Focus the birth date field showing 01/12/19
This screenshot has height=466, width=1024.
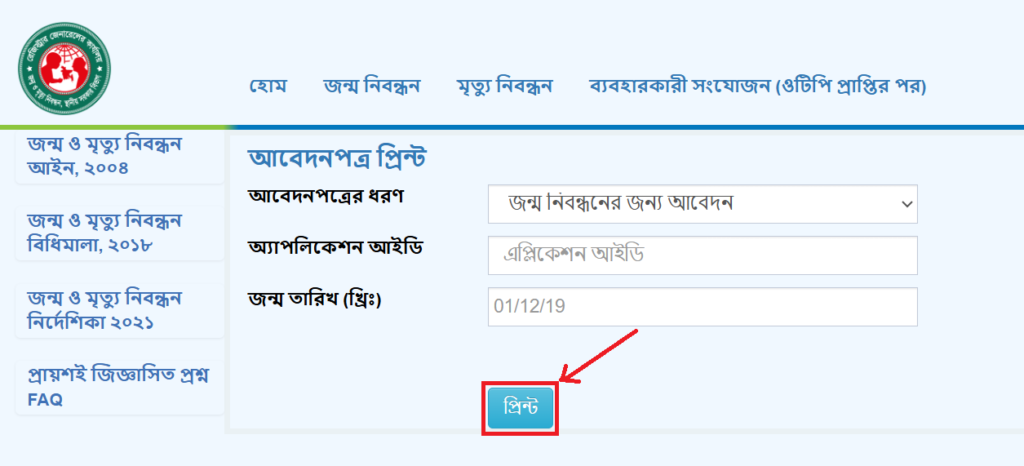click(x=703, y=307)
